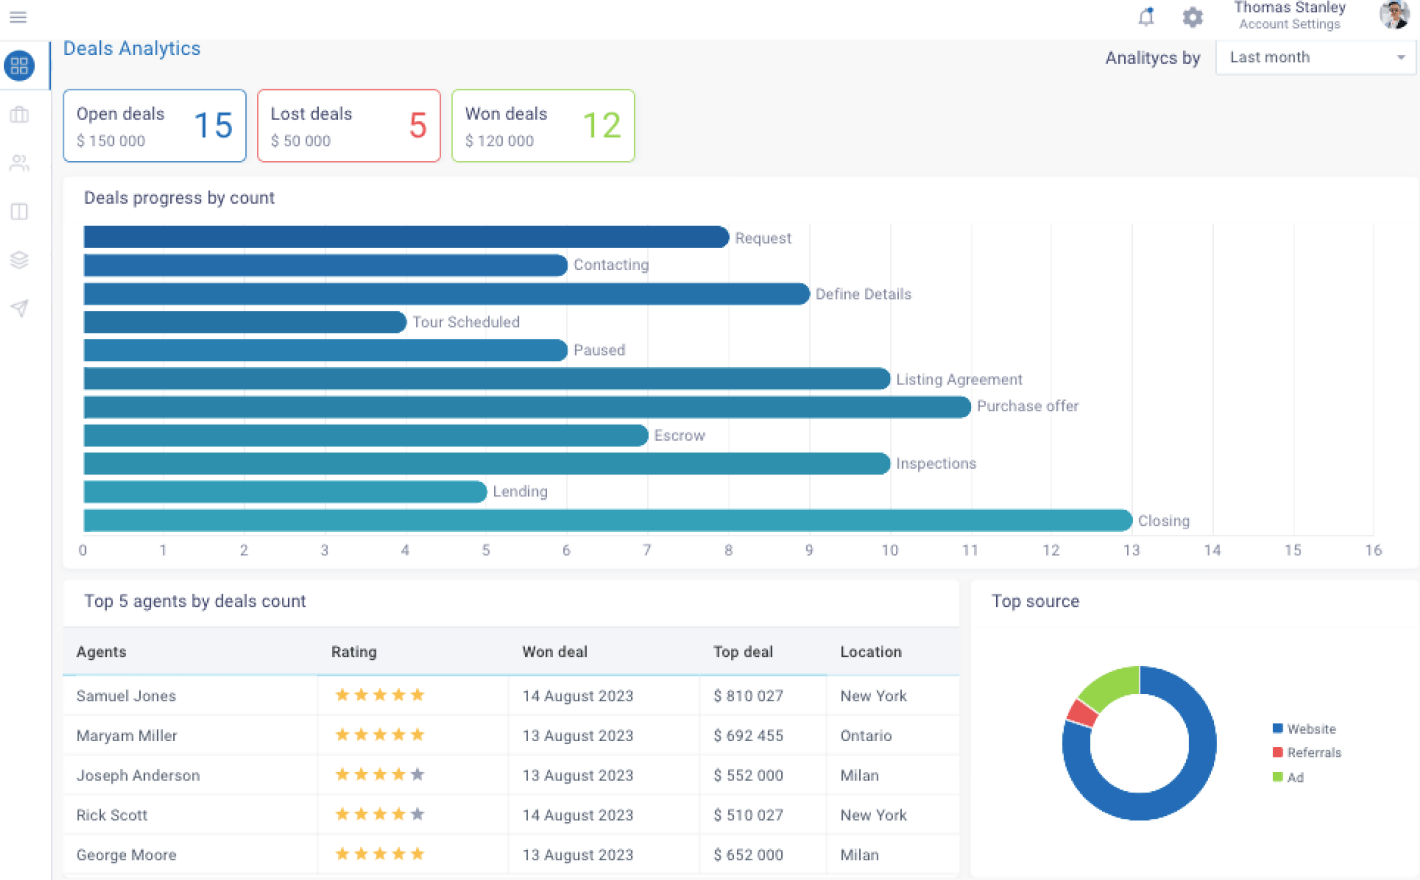Sort table by Rating column header
This screenshot has width=1420, height=880.
click(x=354, y=652)
